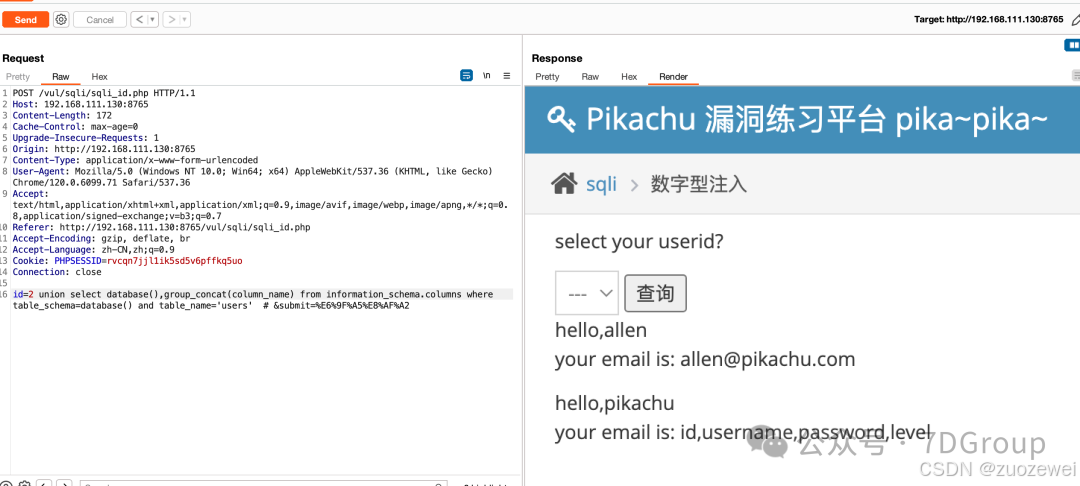Switch Request view to Pretty tab
The width and height of the screenshot is (1080, 486).
click(x=18, y=76)
